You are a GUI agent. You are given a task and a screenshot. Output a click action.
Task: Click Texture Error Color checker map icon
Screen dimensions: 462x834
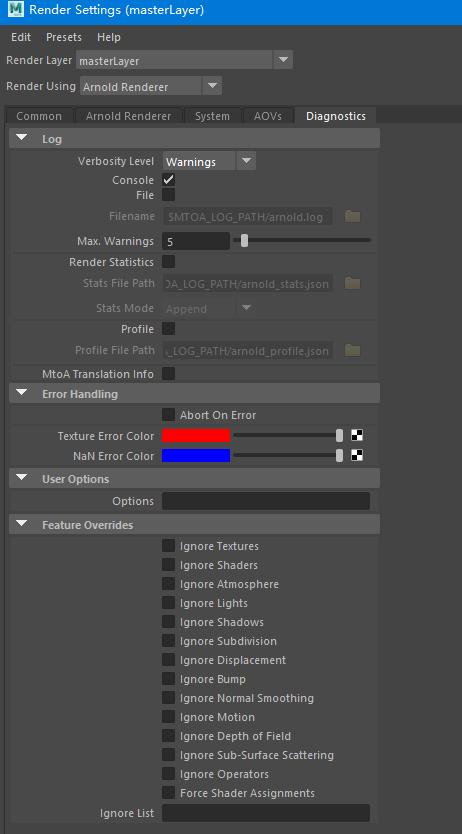pyautogui.click(x=357, y=436)
